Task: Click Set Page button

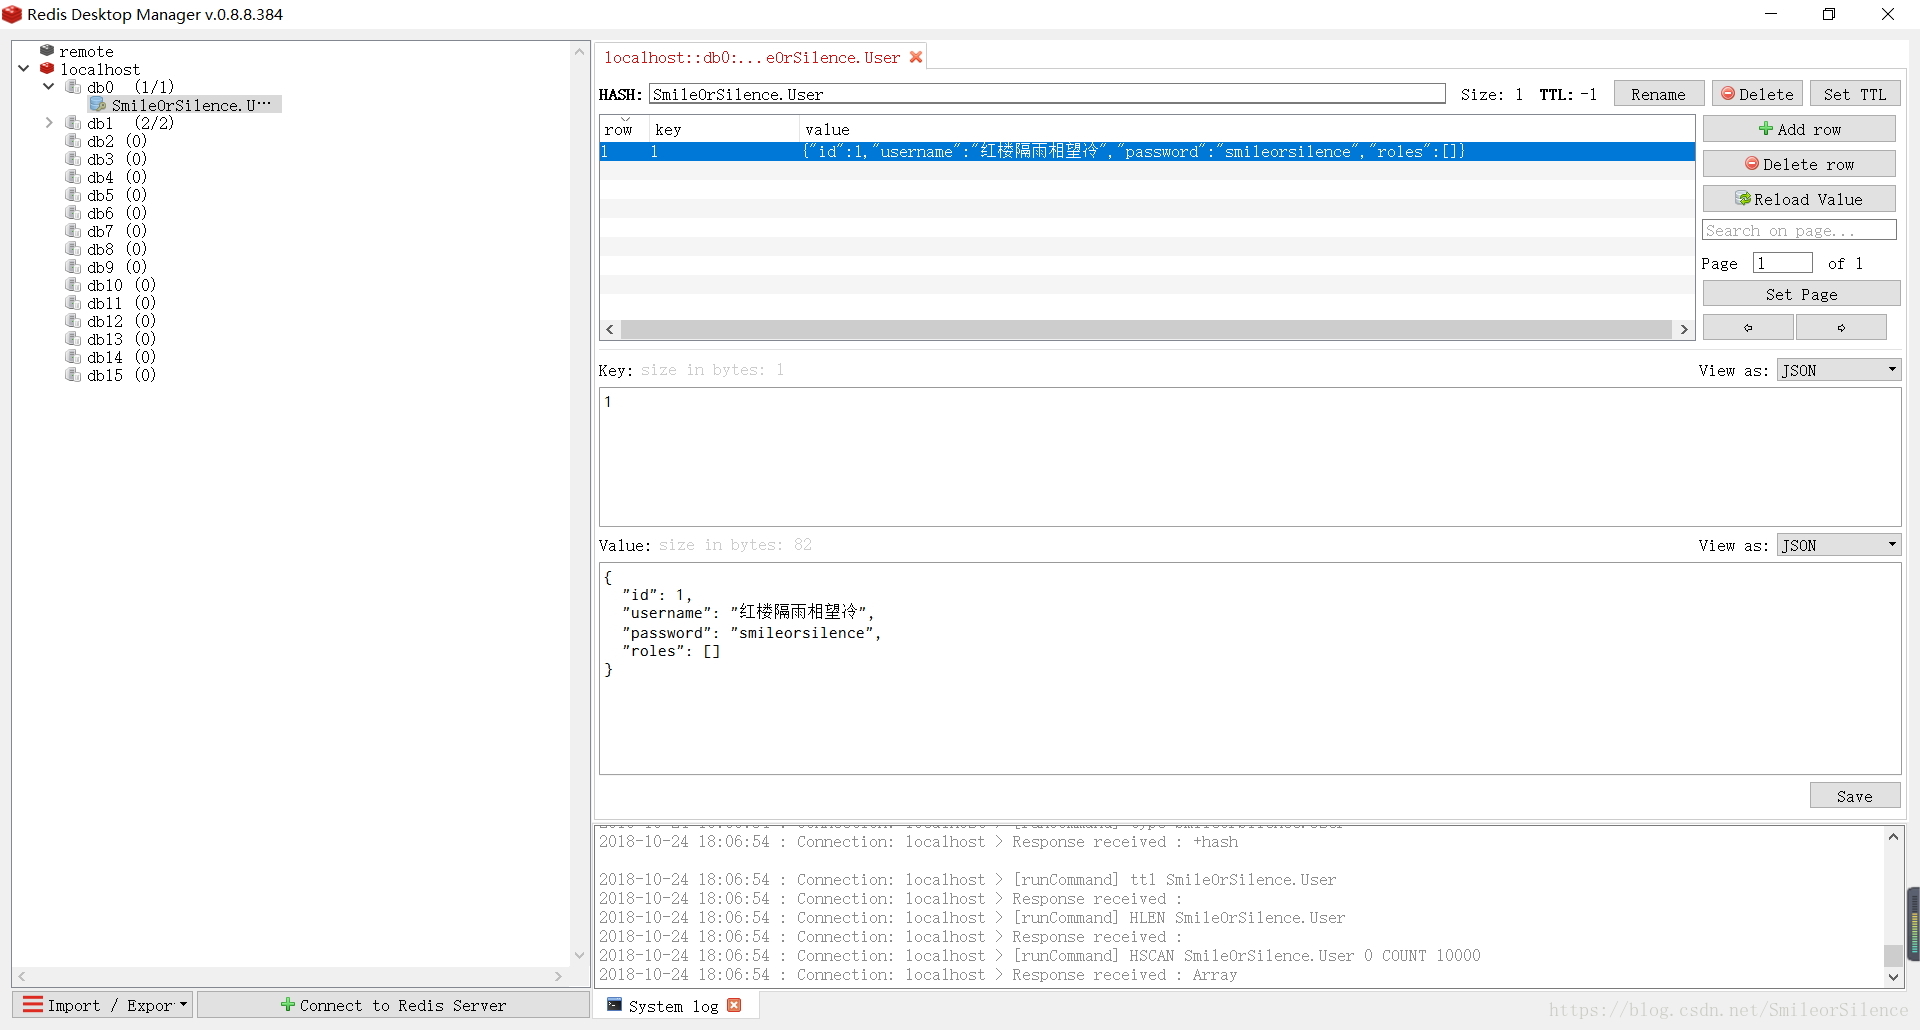Action: [1801, 294]
